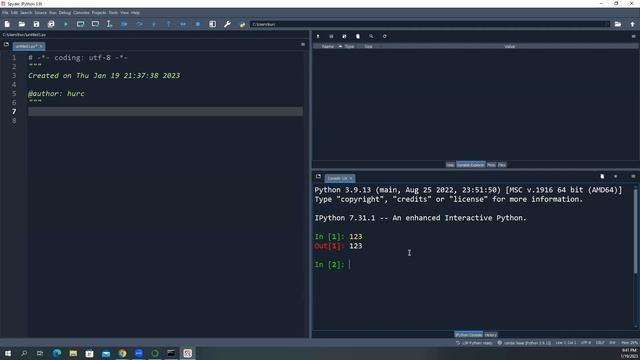Switch to the Files tab
640x360 pixels.
point(502,165)
